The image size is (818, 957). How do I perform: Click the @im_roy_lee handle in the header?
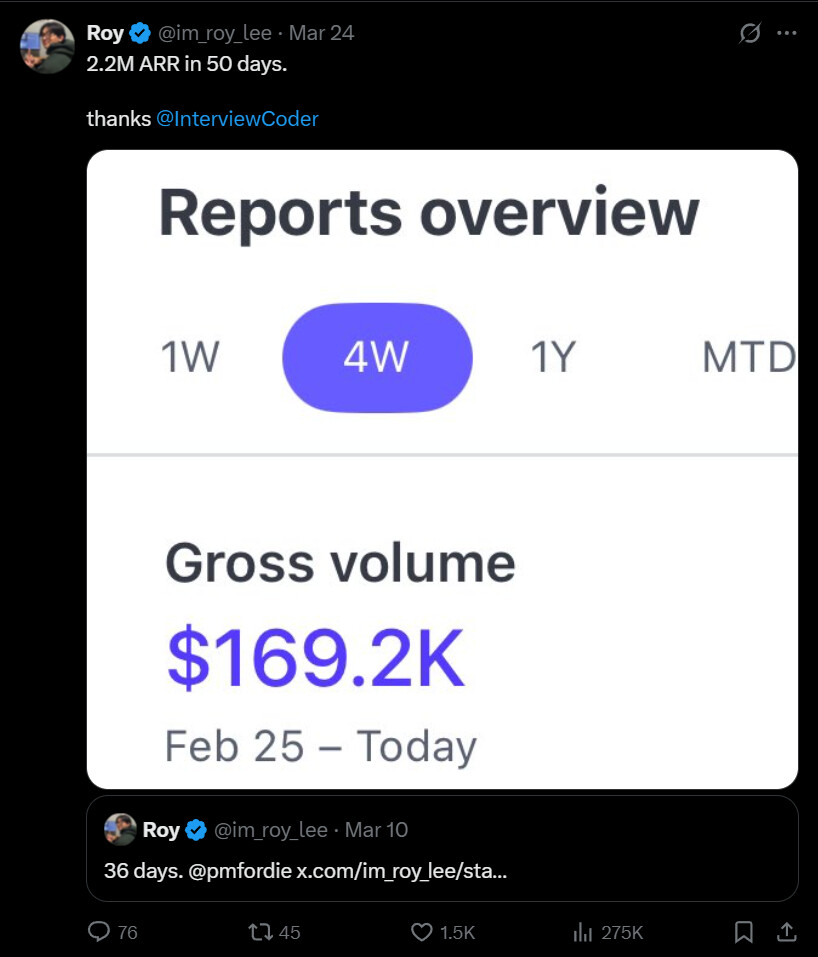point(215,33)
